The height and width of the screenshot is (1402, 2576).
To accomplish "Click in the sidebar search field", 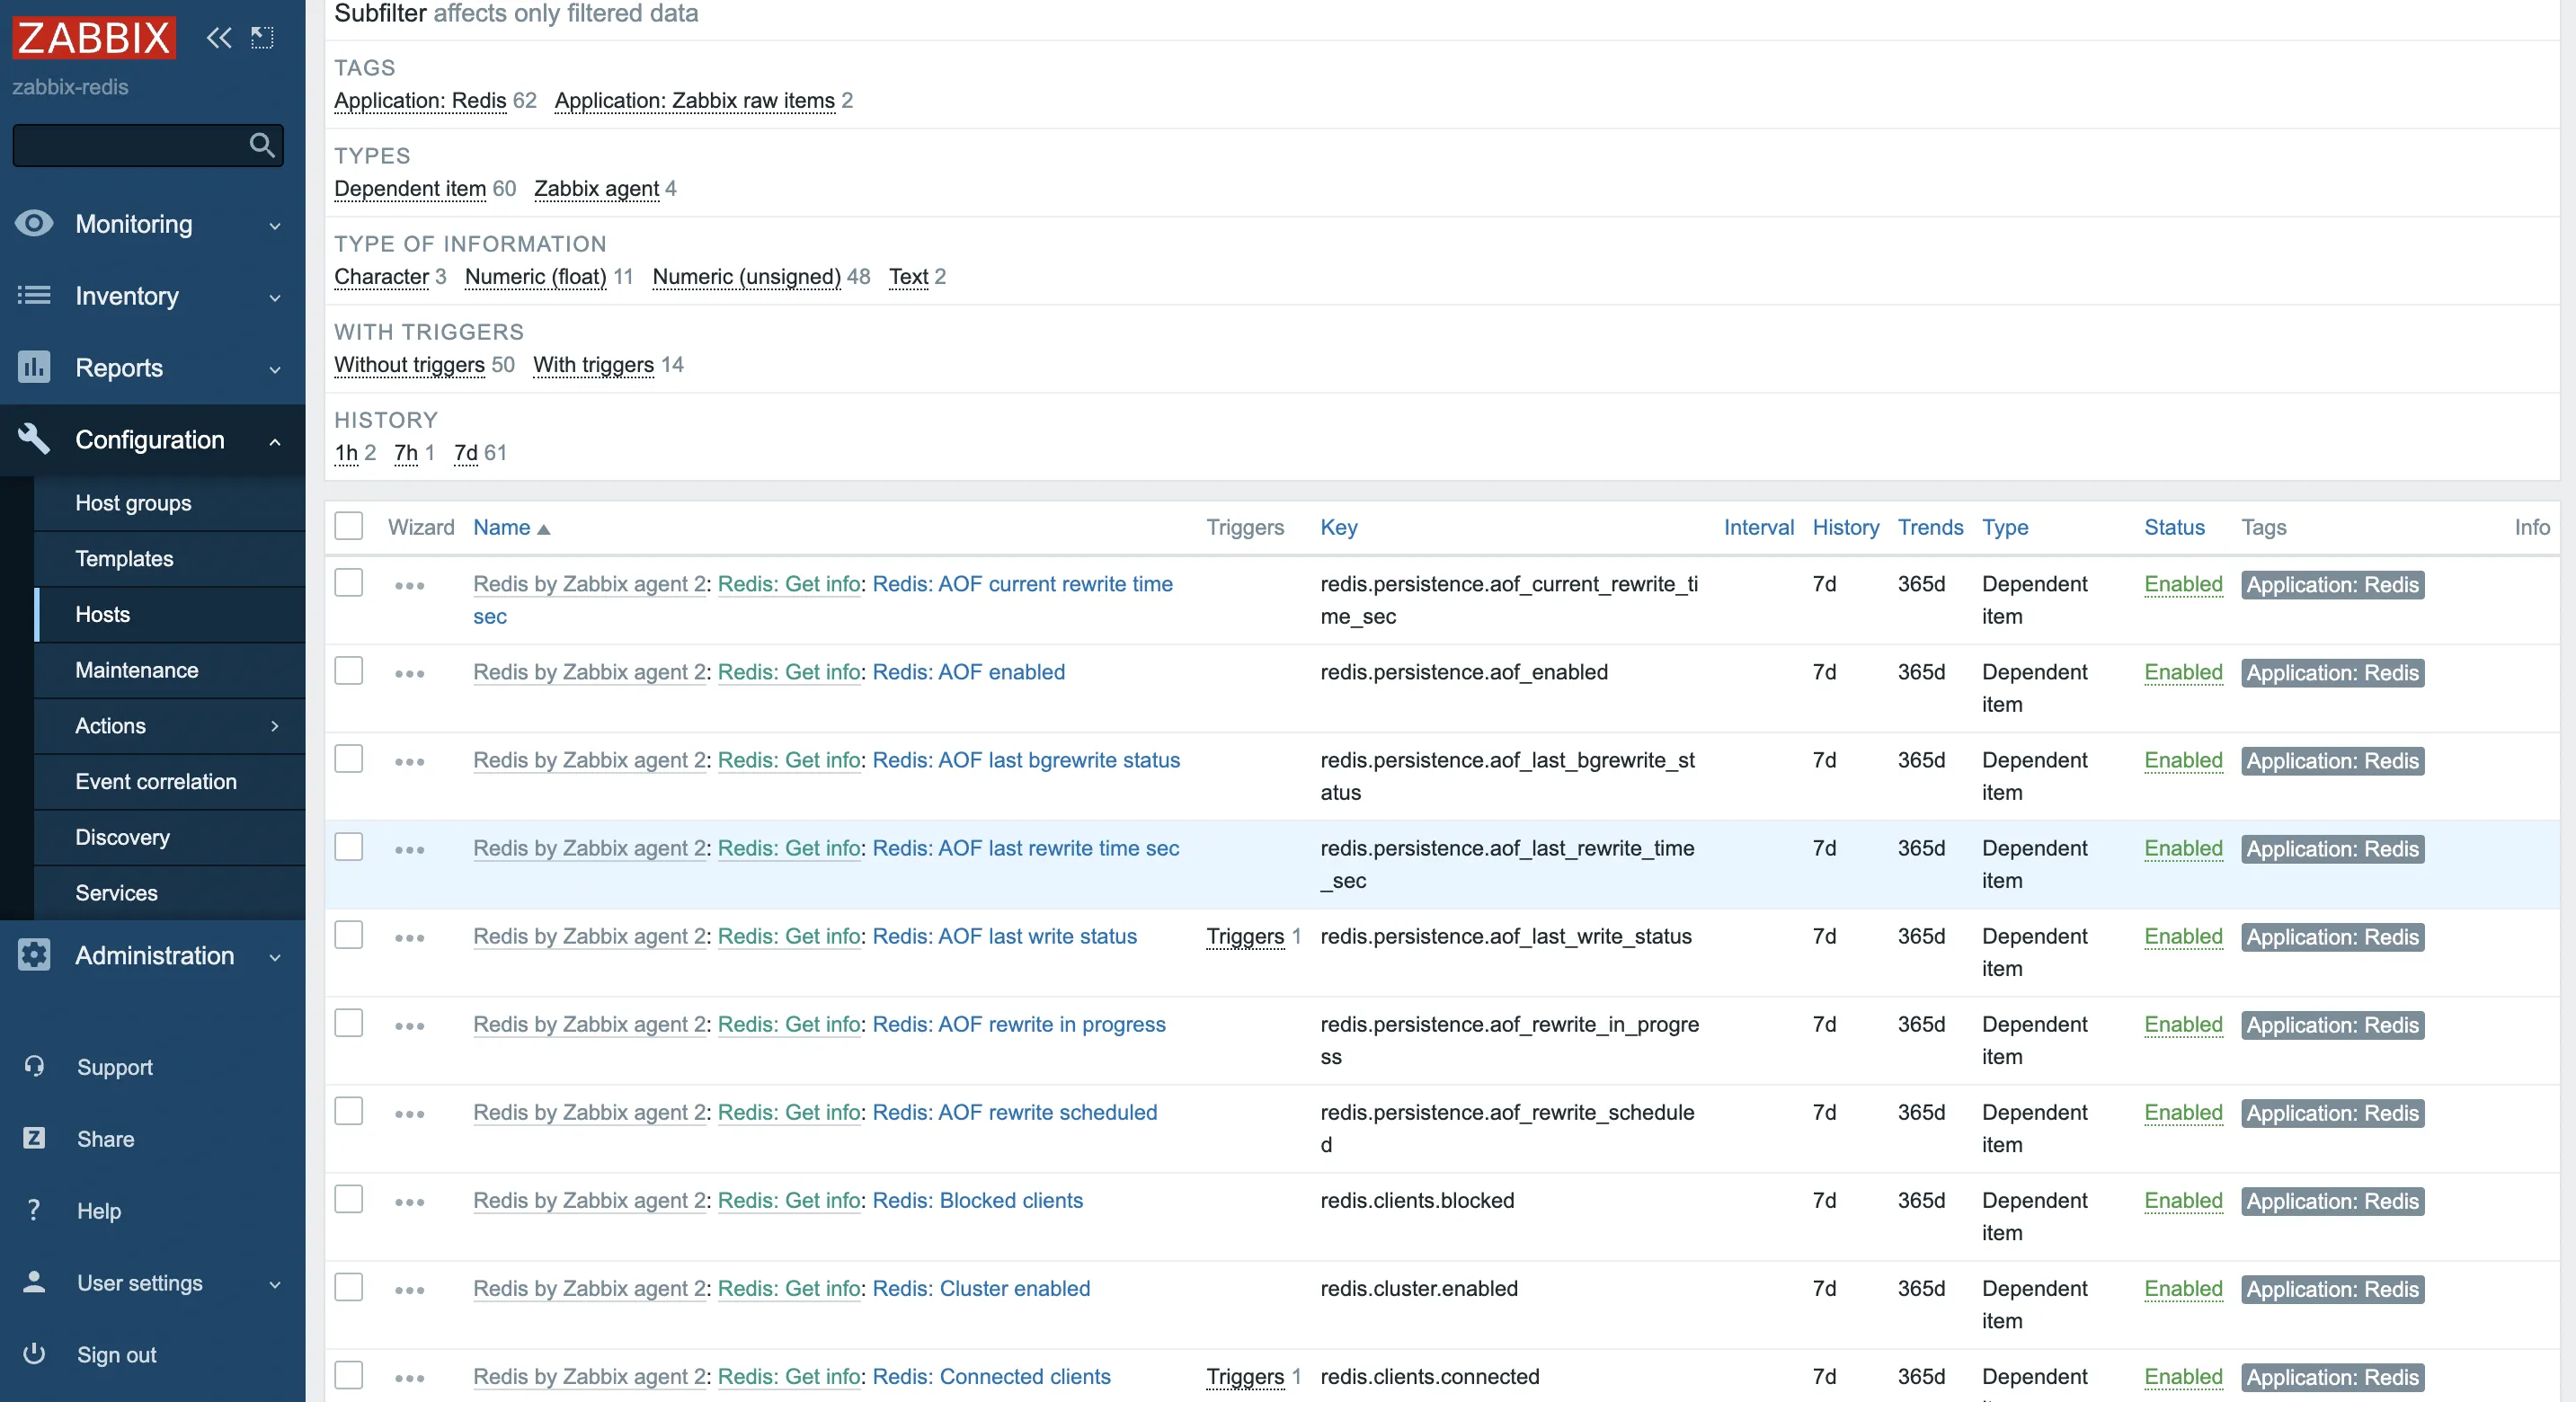I will 128,145.
